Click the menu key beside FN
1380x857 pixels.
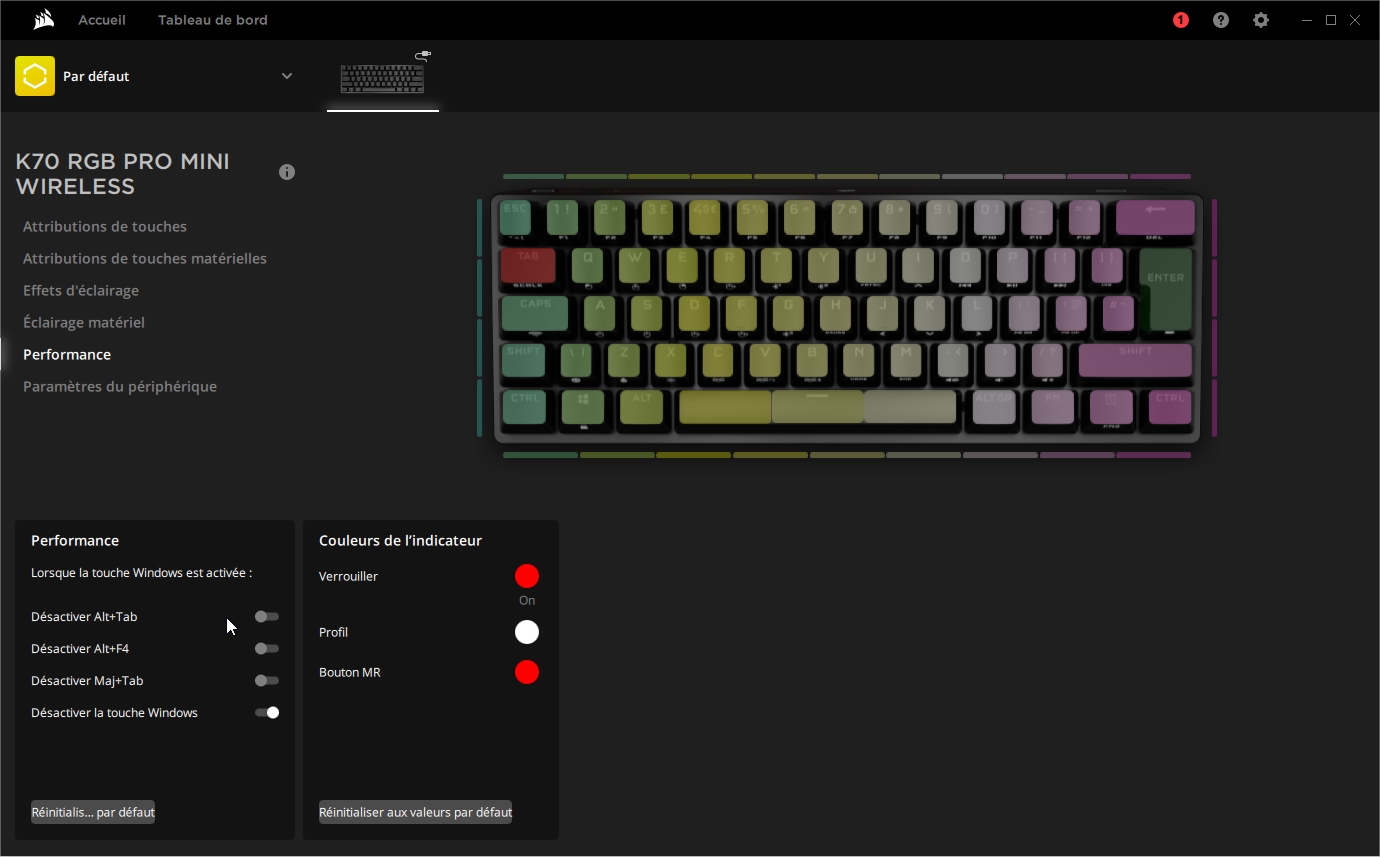point(1110,407)
